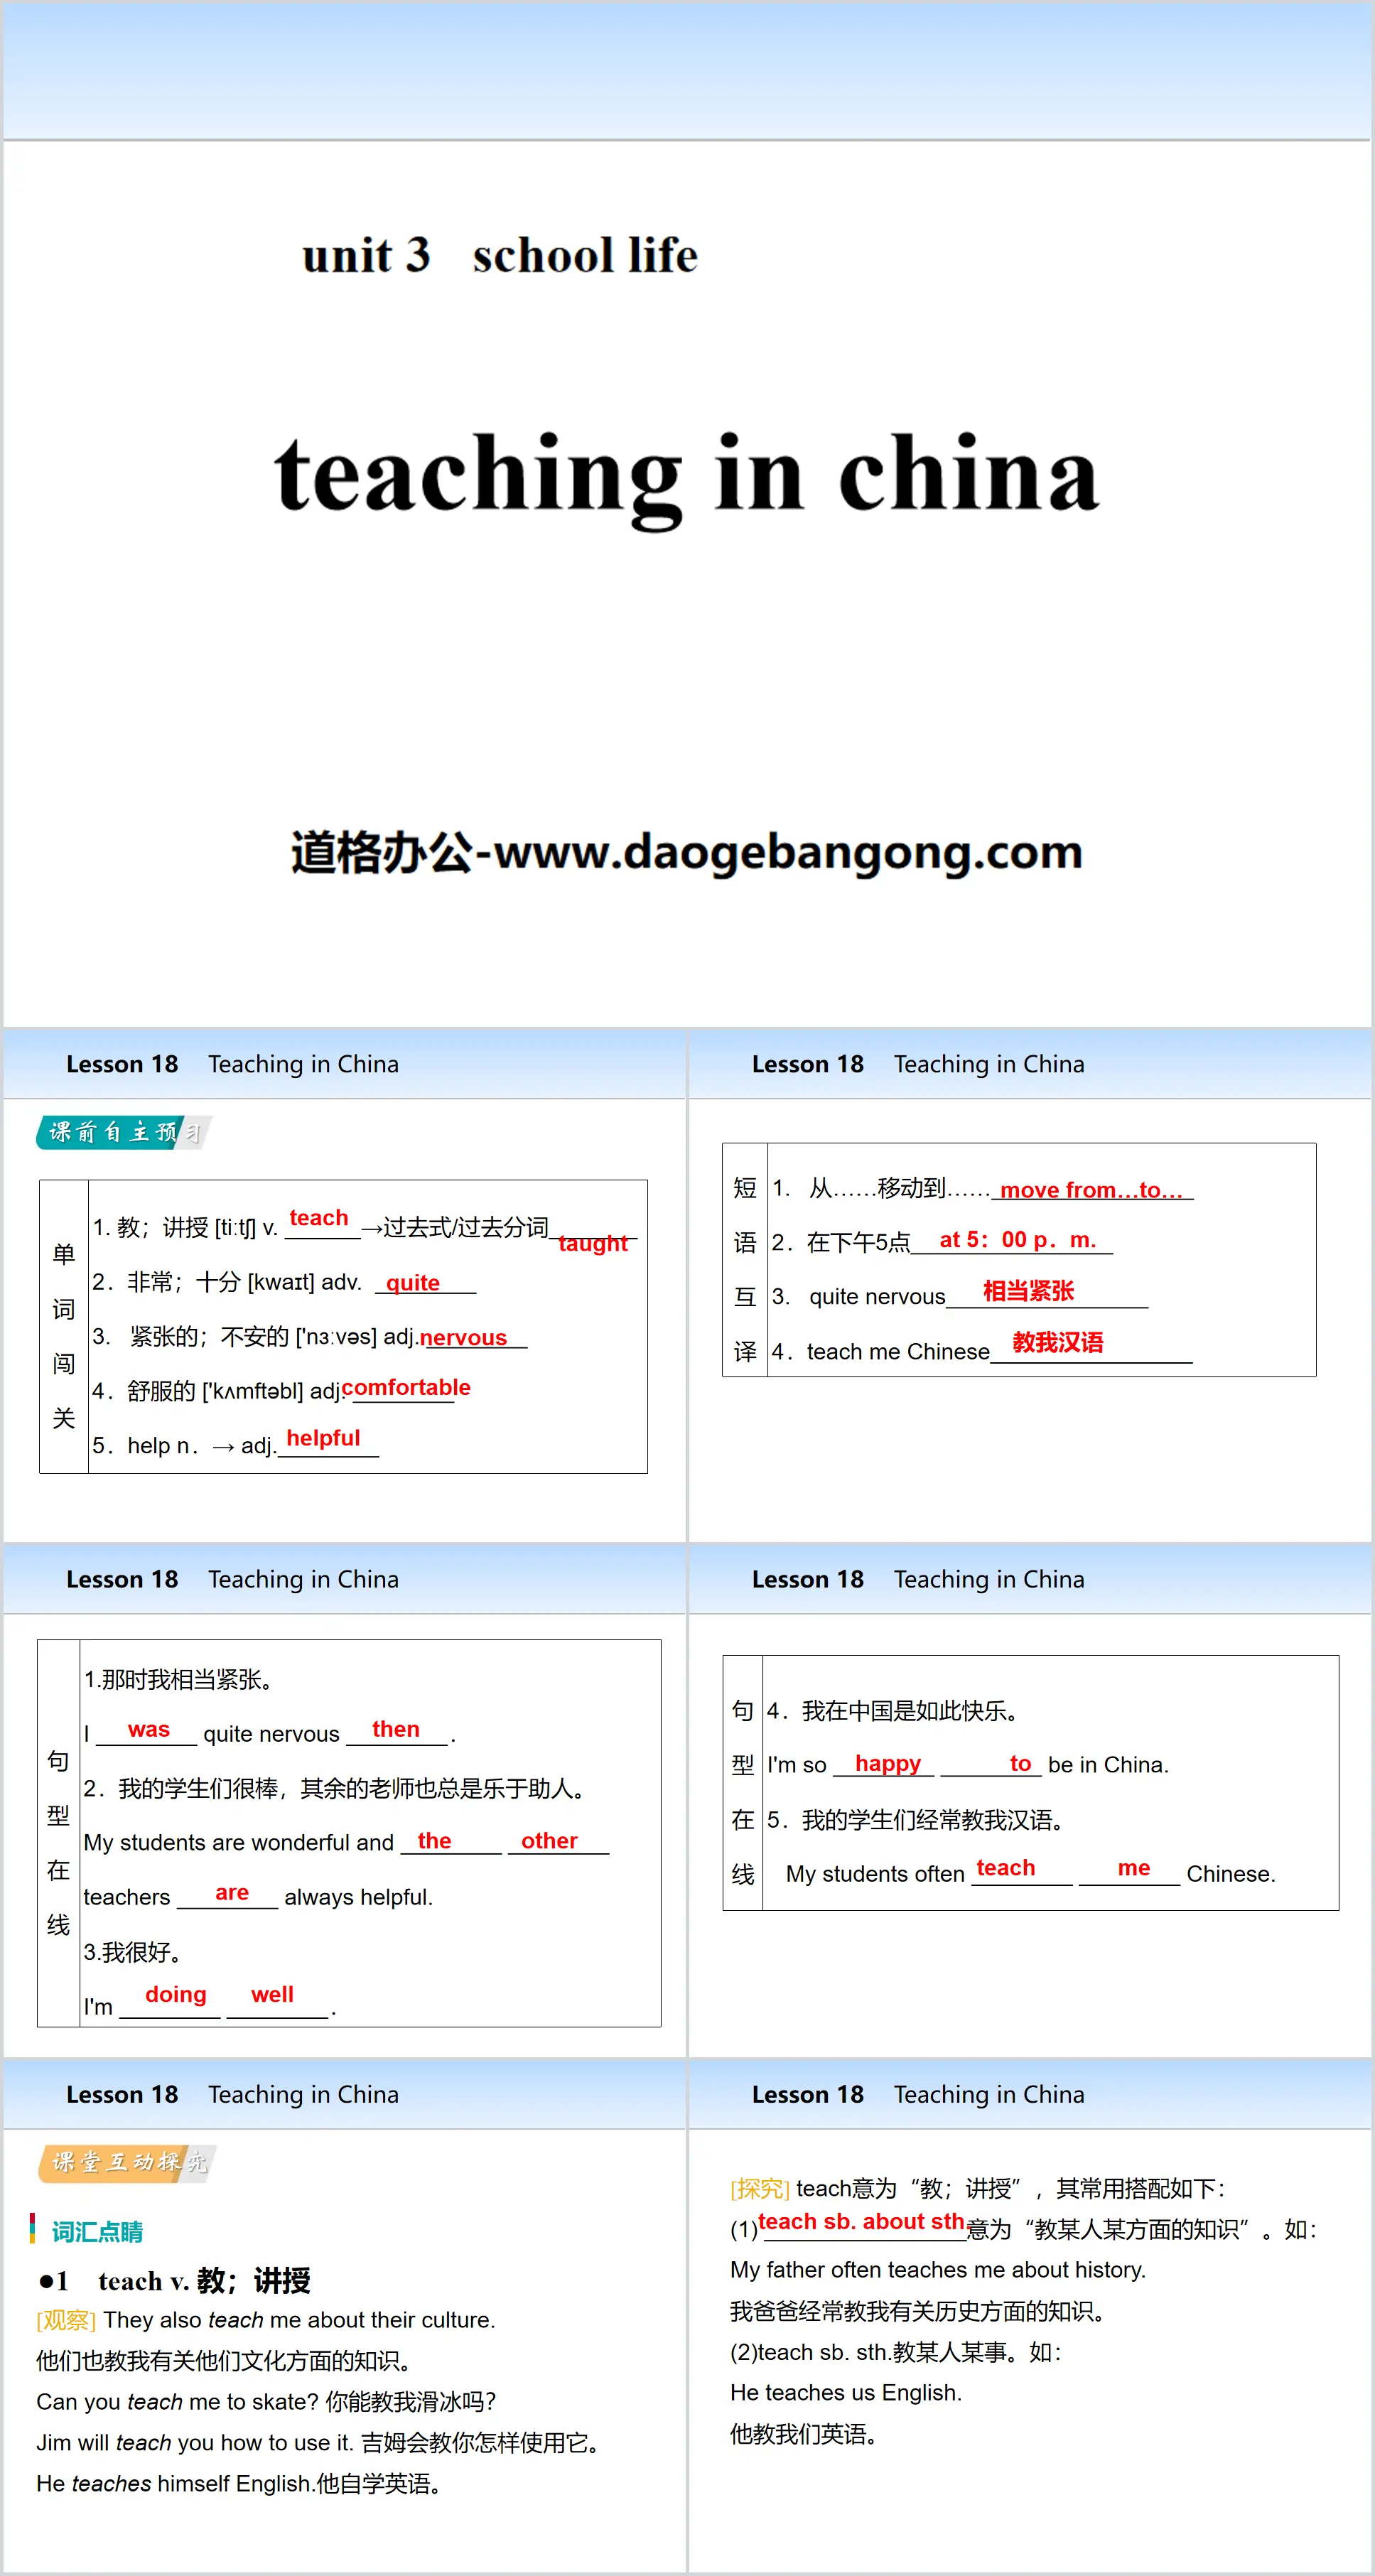Viewport: 1375px width, 2576px height.
Task: Click the red answer 'was'
Action: click(x=149, y=1729)
